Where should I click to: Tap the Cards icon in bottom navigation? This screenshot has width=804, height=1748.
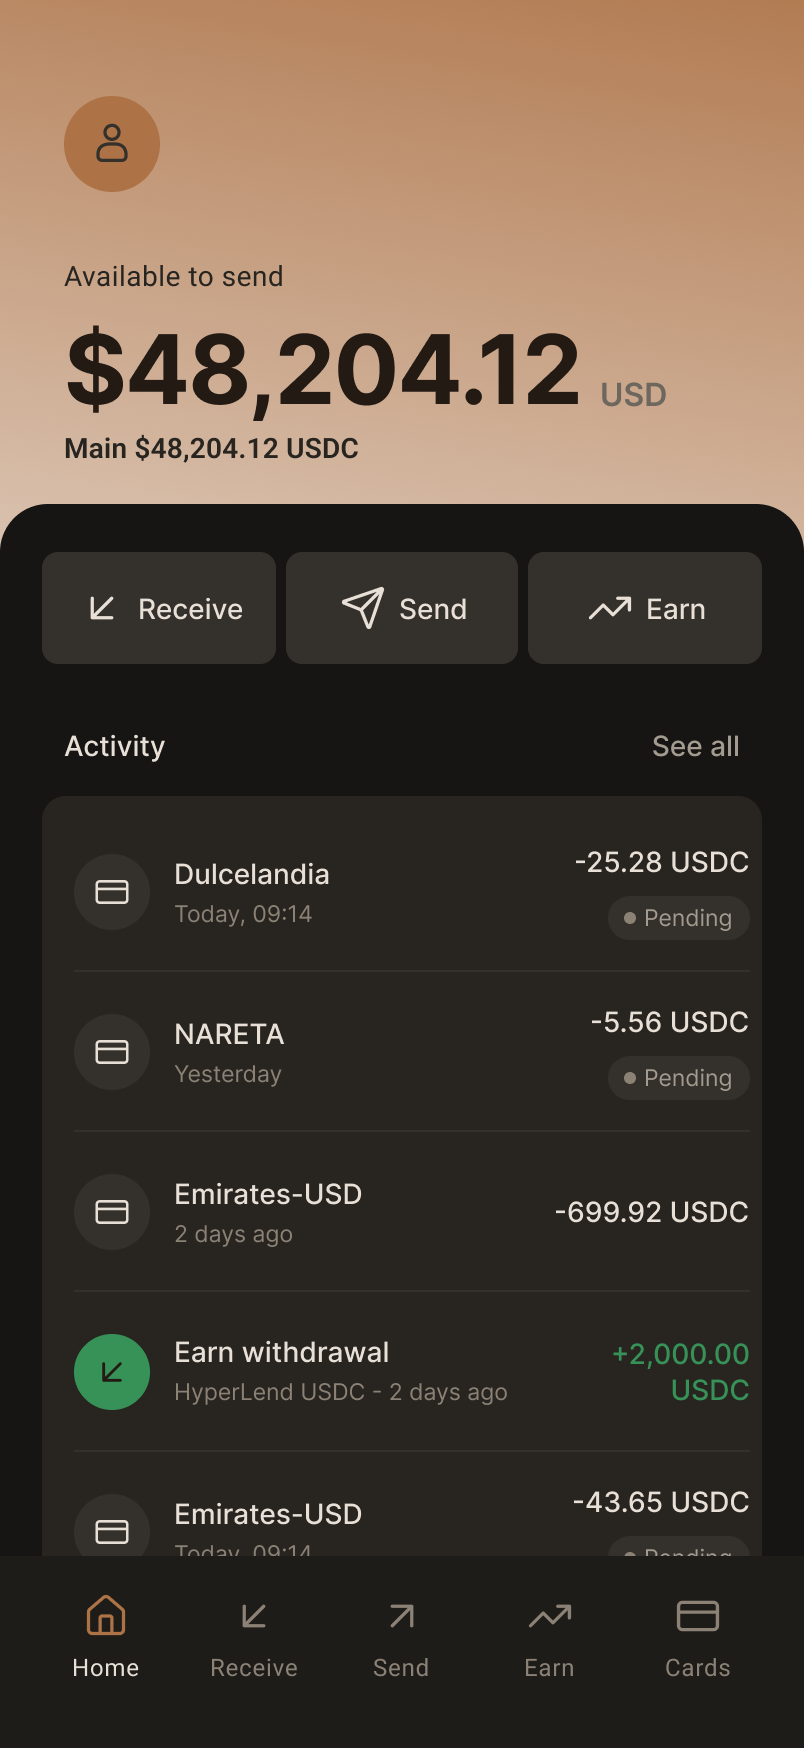pyautogui.click(x=698, y=1616)
